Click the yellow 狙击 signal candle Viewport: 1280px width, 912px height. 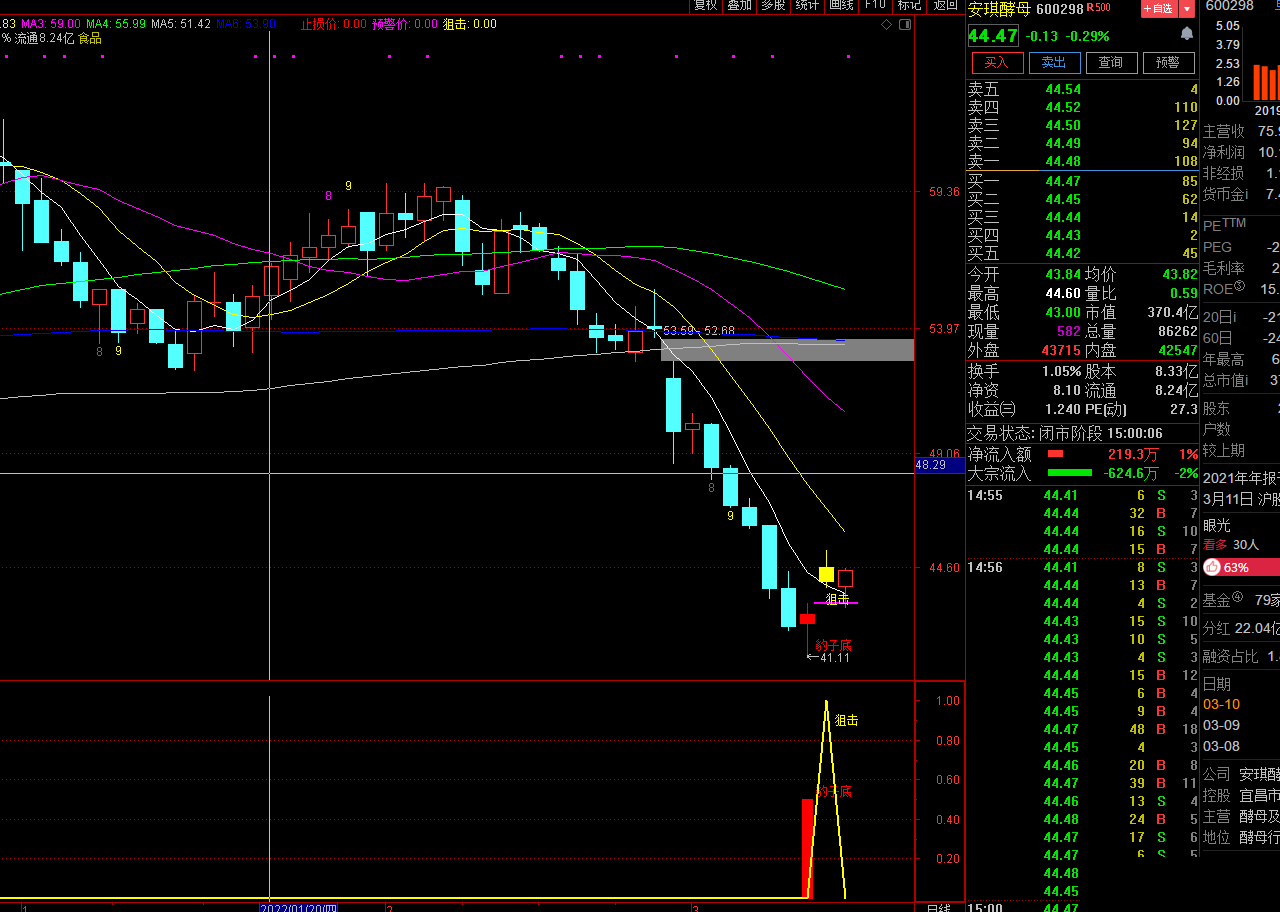pos(826,573)
